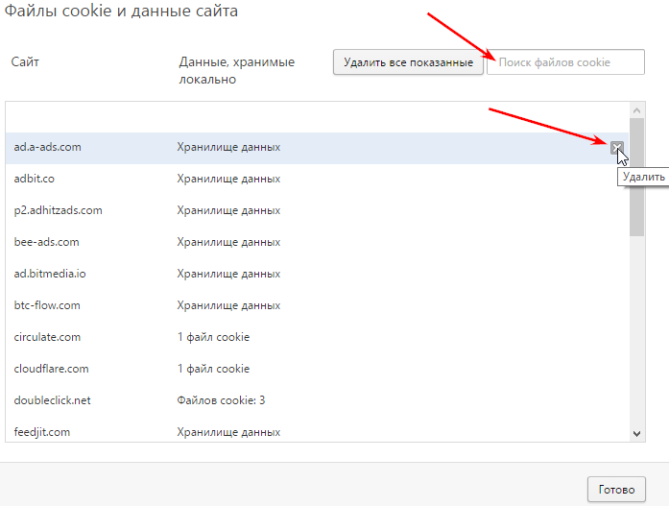
Task: Click 'Данные, хранимые локально' column header
Action: click(x=237, y=70)
